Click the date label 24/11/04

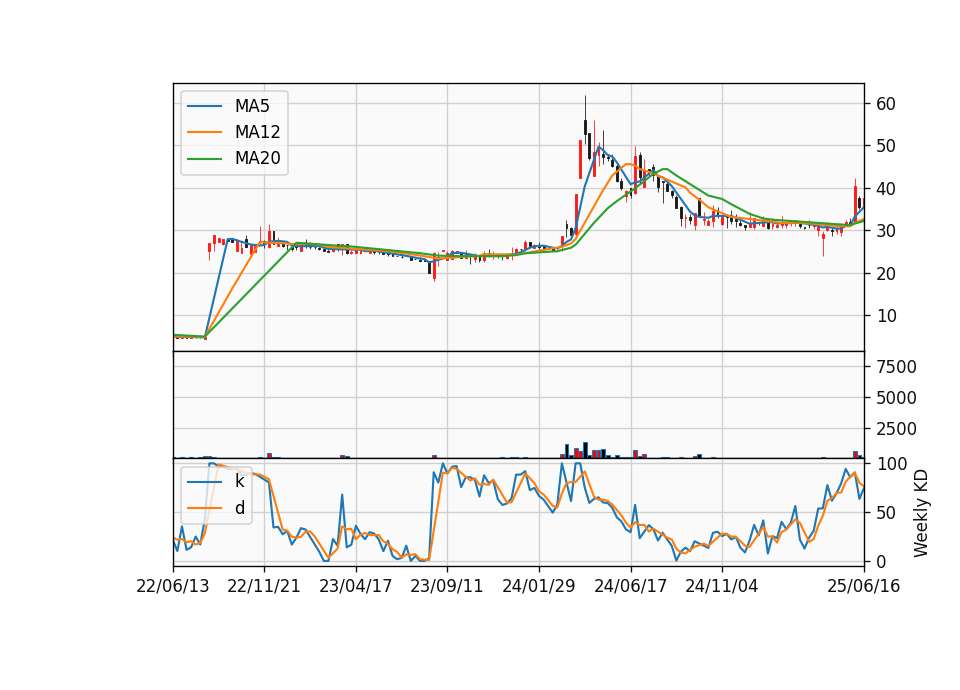(x=722, y=586)
